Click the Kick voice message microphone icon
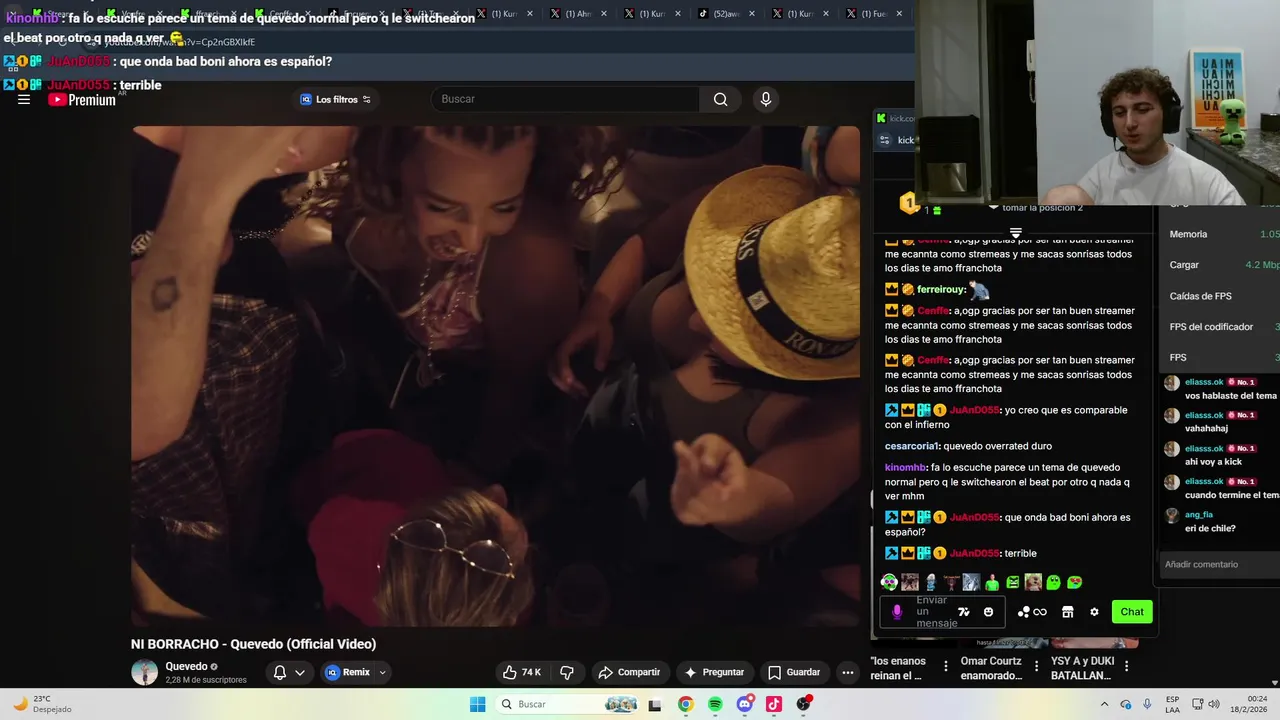This screenshot has height=720, width=1280. point(897,612)
